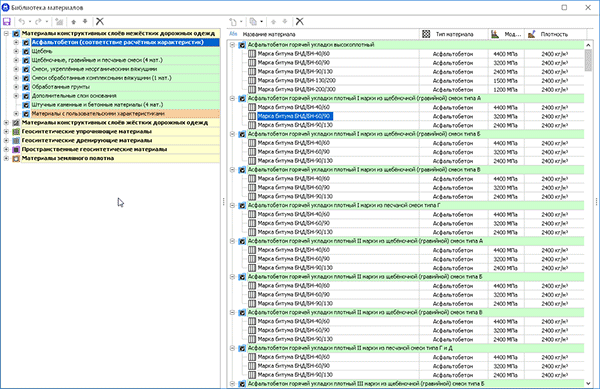Click the Плотность column header
The height and width of the screenshot is (389, 600).
coord(555,34)
